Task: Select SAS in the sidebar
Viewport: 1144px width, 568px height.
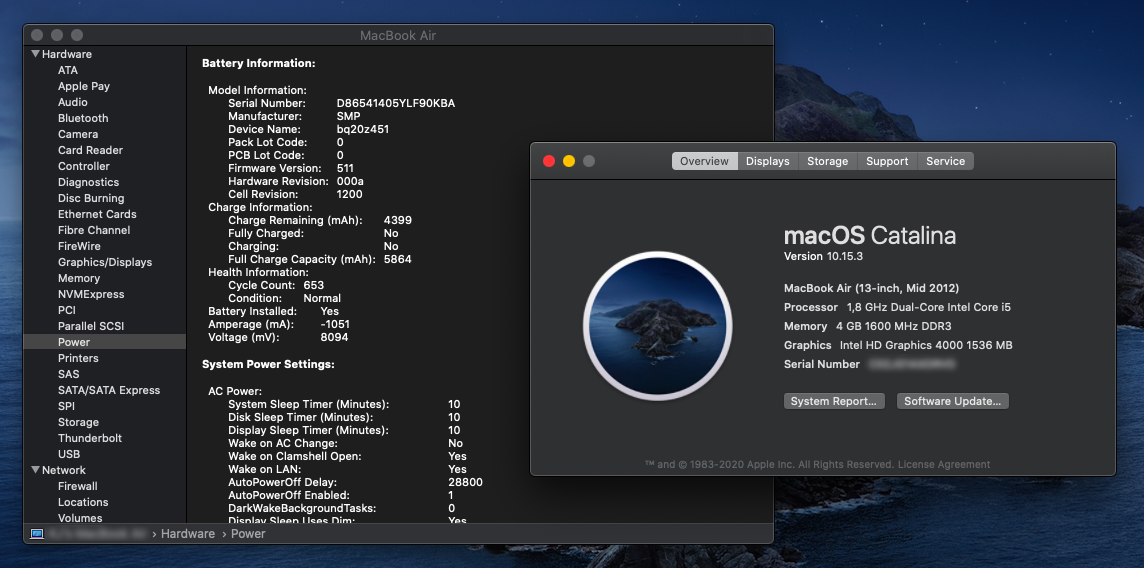Action: [x=69, y=374]
